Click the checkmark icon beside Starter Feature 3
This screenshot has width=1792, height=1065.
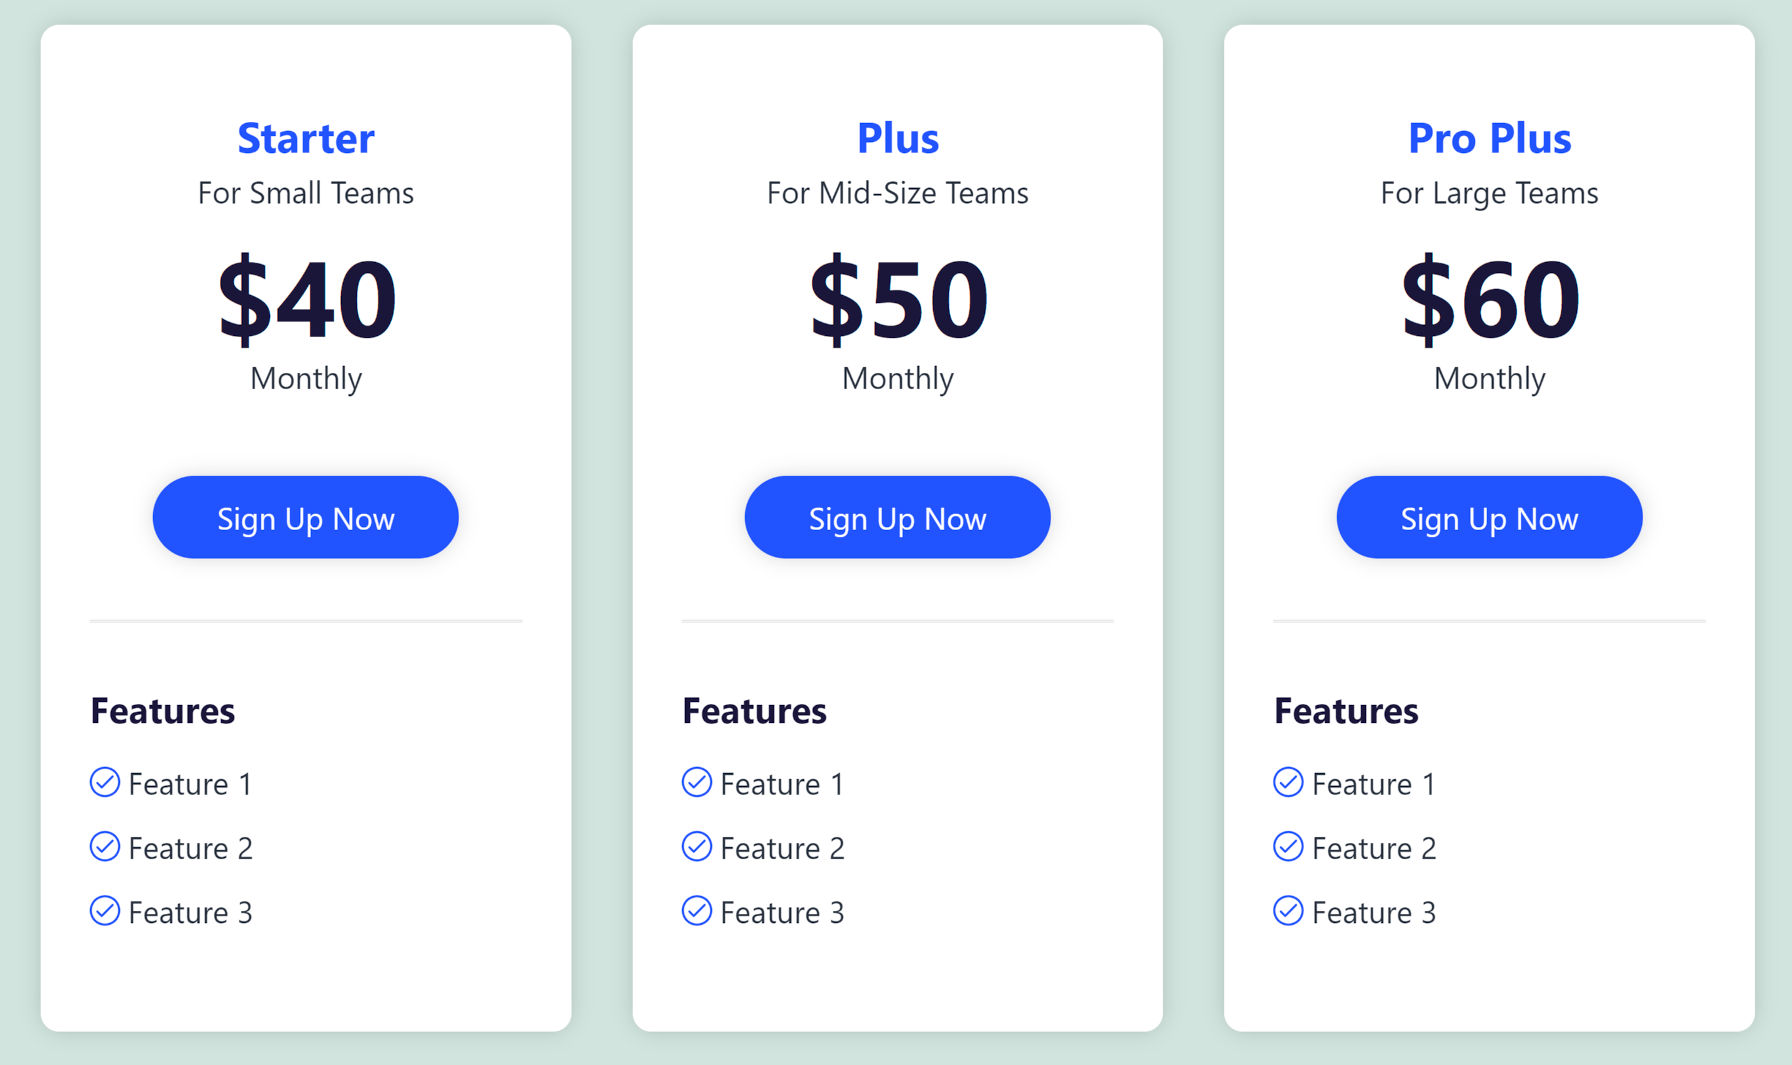105,911
